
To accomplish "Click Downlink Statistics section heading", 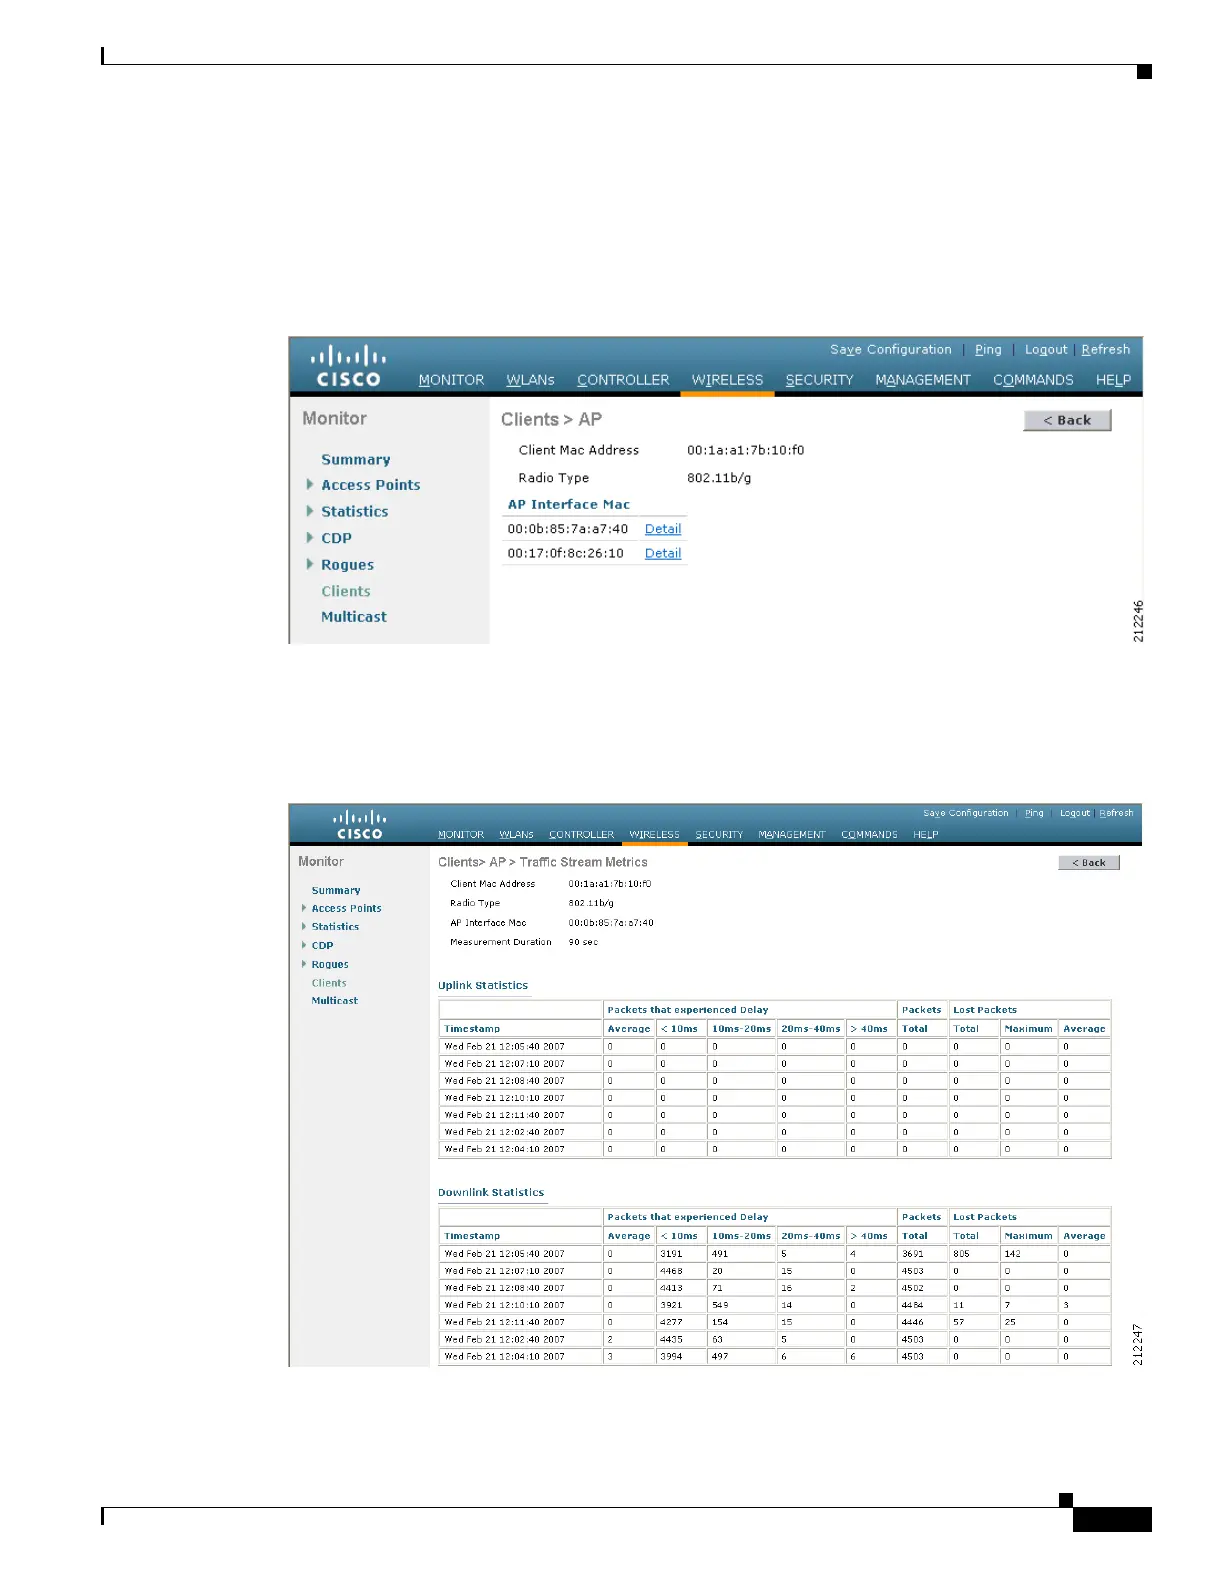I will point(491,1192).
